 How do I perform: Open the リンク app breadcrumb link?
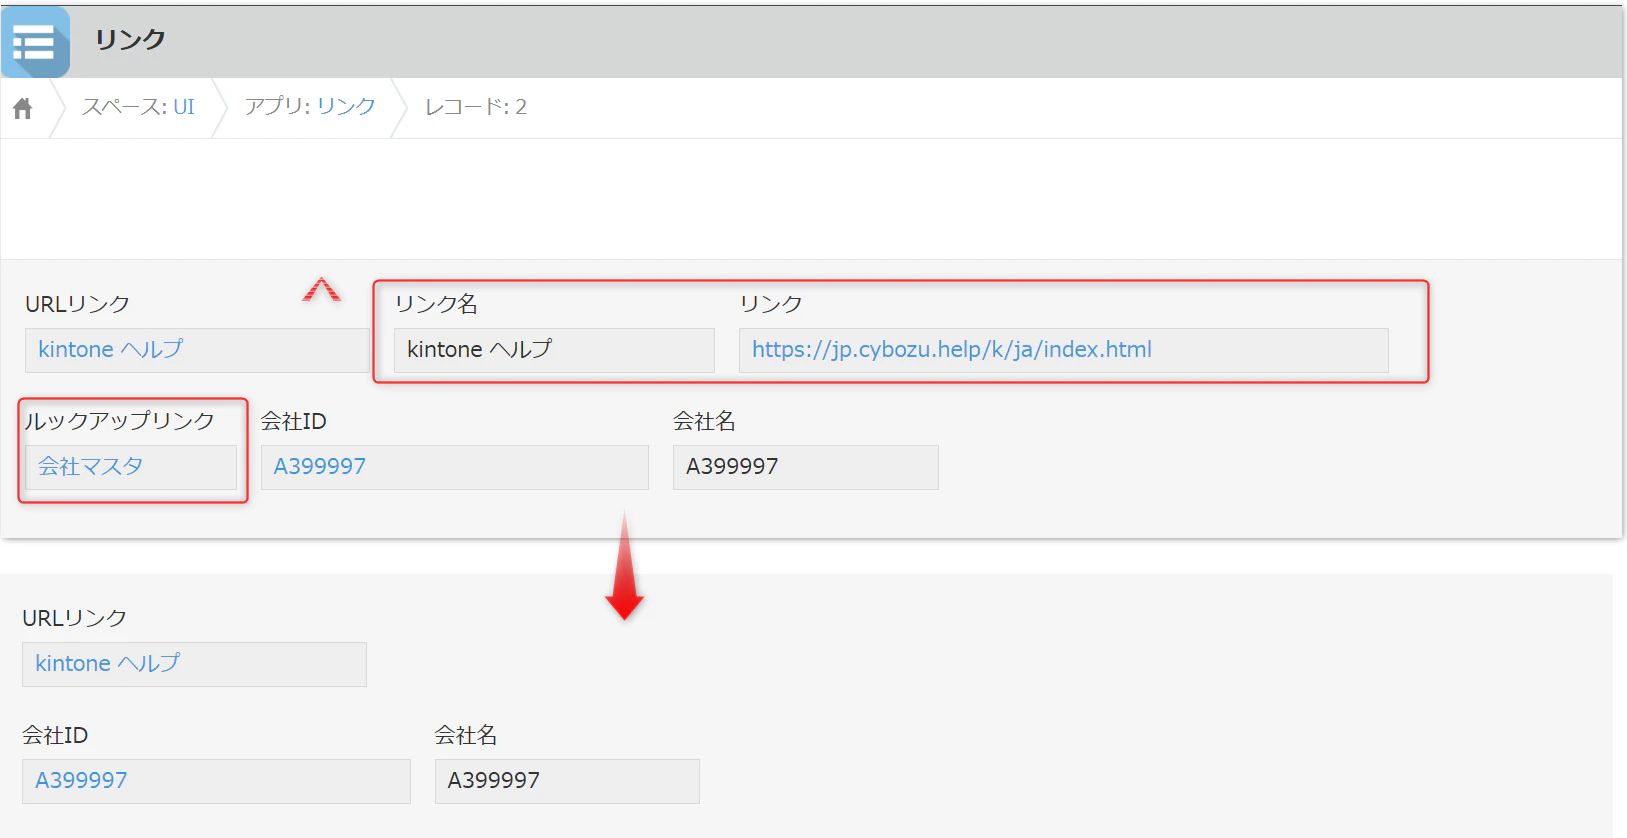tap(346, 107)
